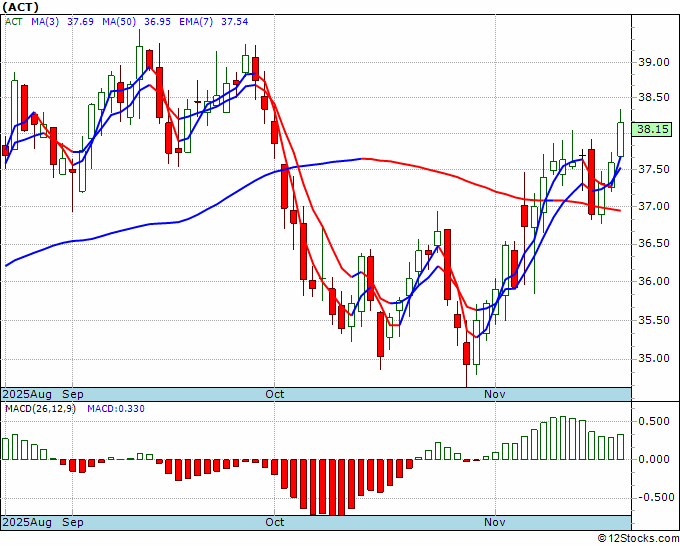Screen dimensions: 680x546
Task: Select Oct on the price chart timeline
Action: (x=275, y=394)
